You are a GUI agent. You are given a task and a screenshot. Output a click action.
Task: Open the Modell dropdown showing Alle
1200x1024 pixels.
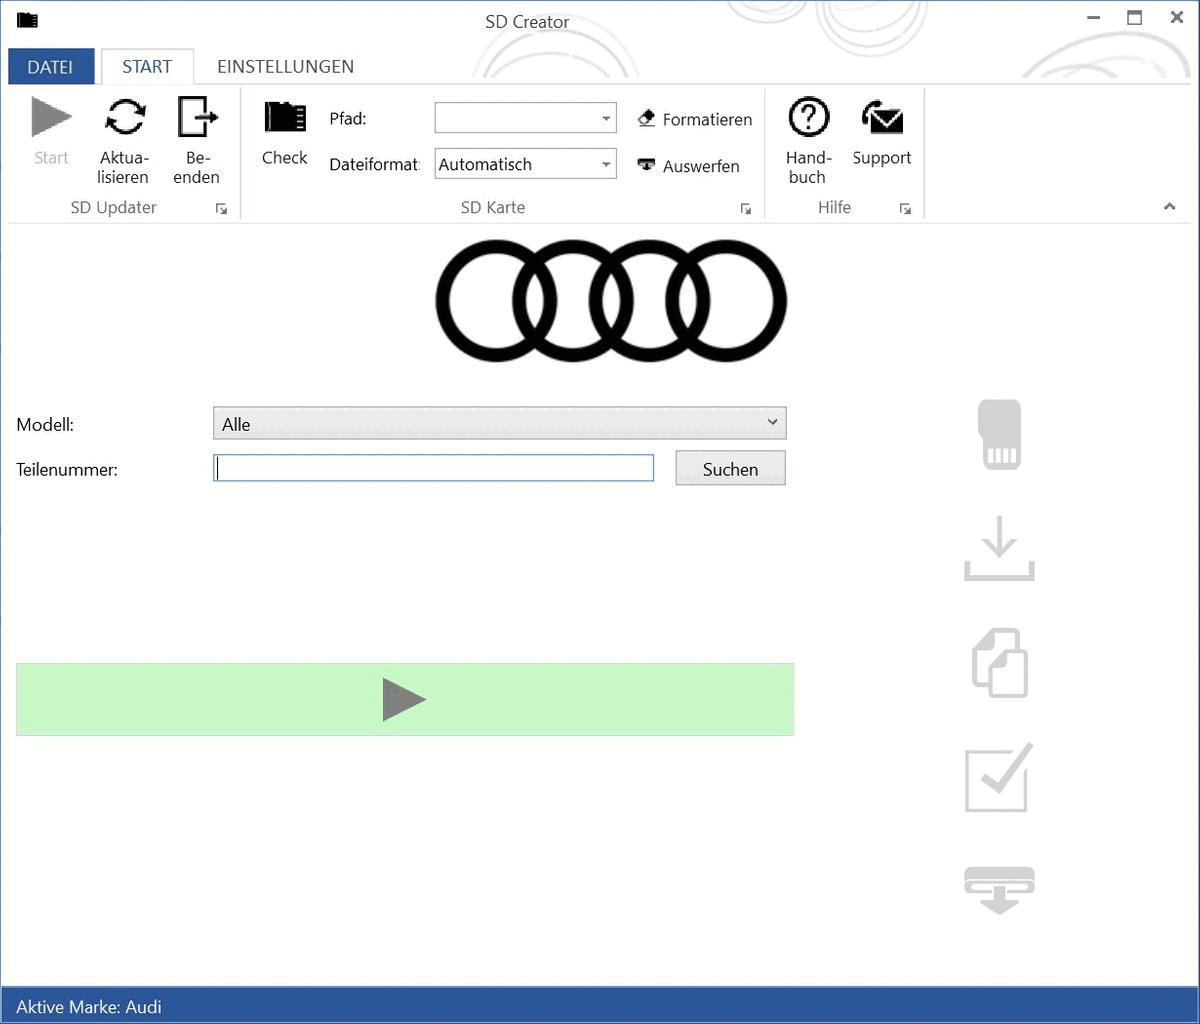[x=499, y=423]
